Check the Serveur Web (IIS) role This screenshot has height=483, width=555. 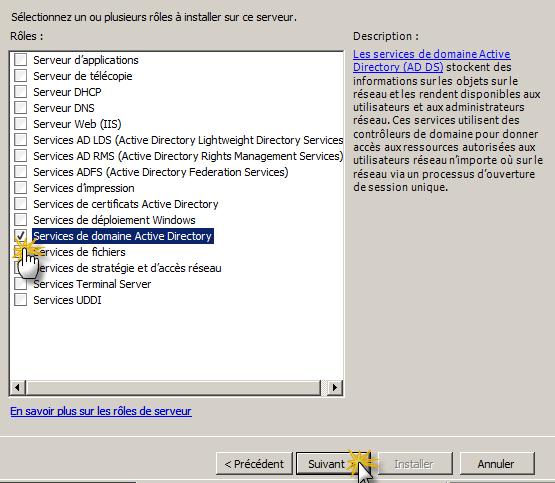(21, 123)
